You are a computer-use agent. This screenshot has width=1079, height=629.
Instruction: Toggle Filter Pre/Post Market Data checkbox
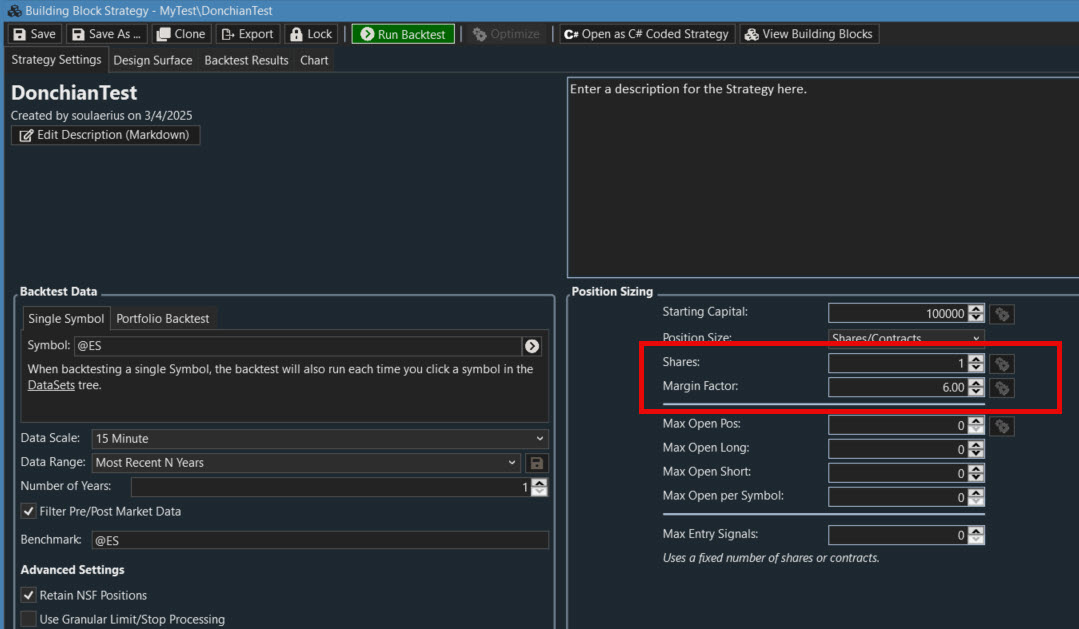pos(29,512)
